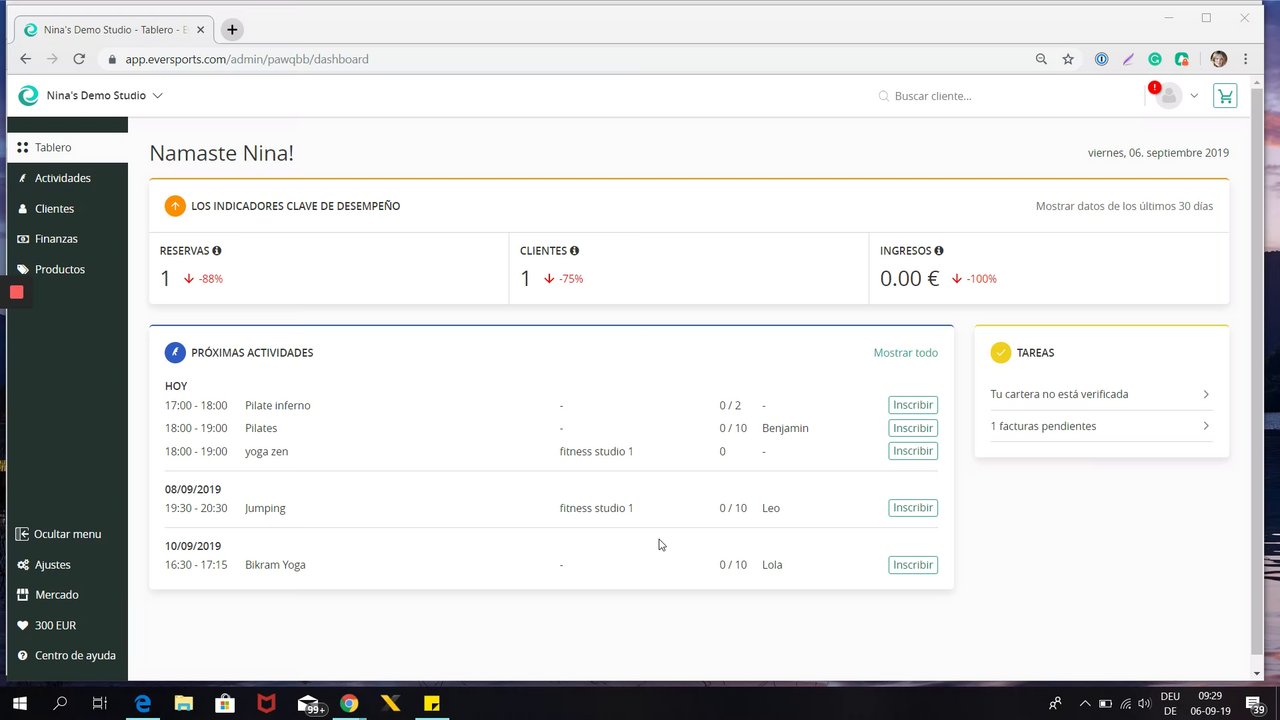Screen dimensions: 1280x720
Task: Click the yellow Tareas checkmark icon
Action: tap(1001, 352)
